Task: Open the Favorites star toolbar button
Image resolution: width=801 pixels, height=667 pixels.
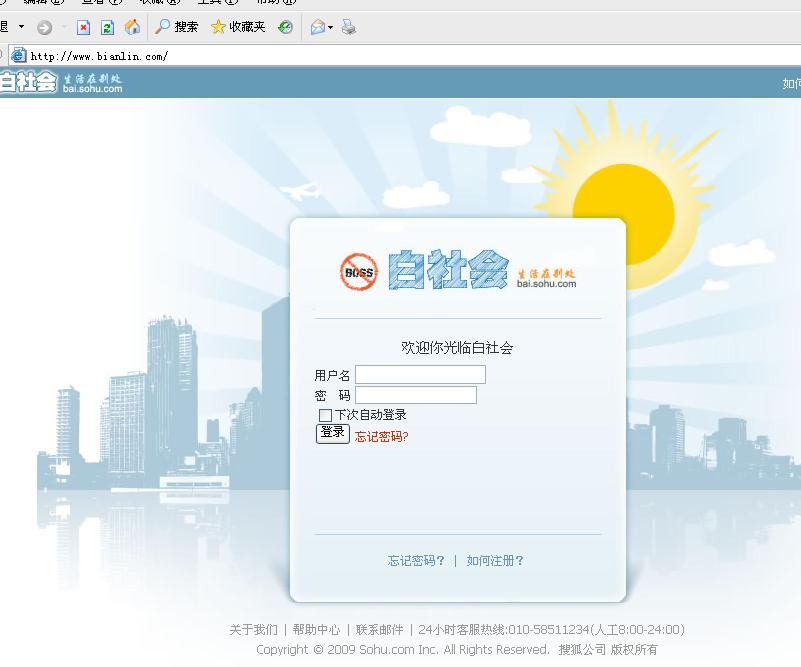Action: (238, 27)
